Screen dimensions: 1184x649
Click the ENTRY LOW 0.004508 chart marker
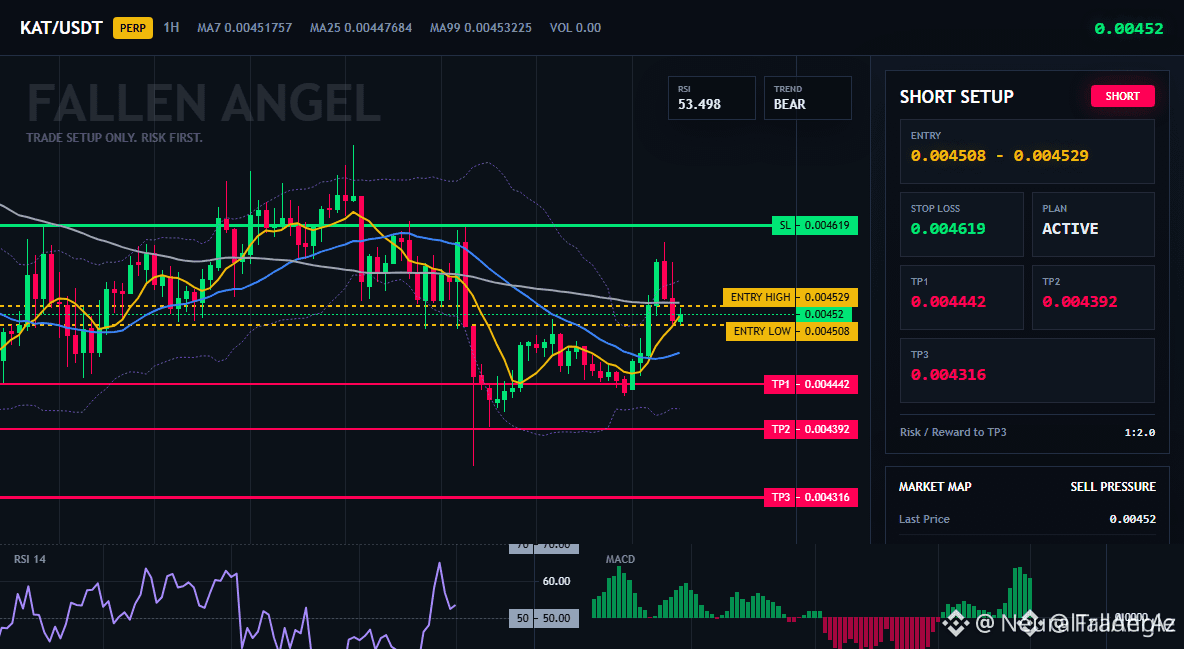tap(791, 331)
